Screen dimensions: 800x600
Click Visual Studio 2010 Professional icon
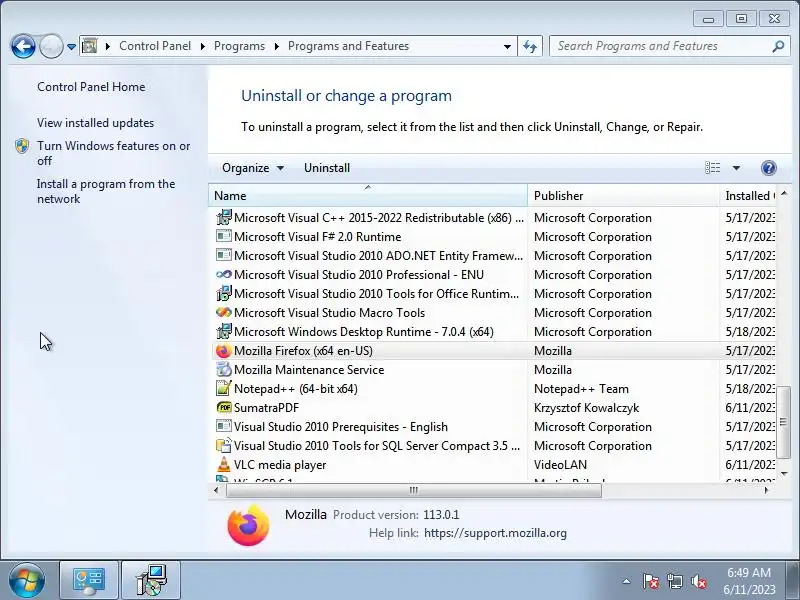click(x=223, y=274)
